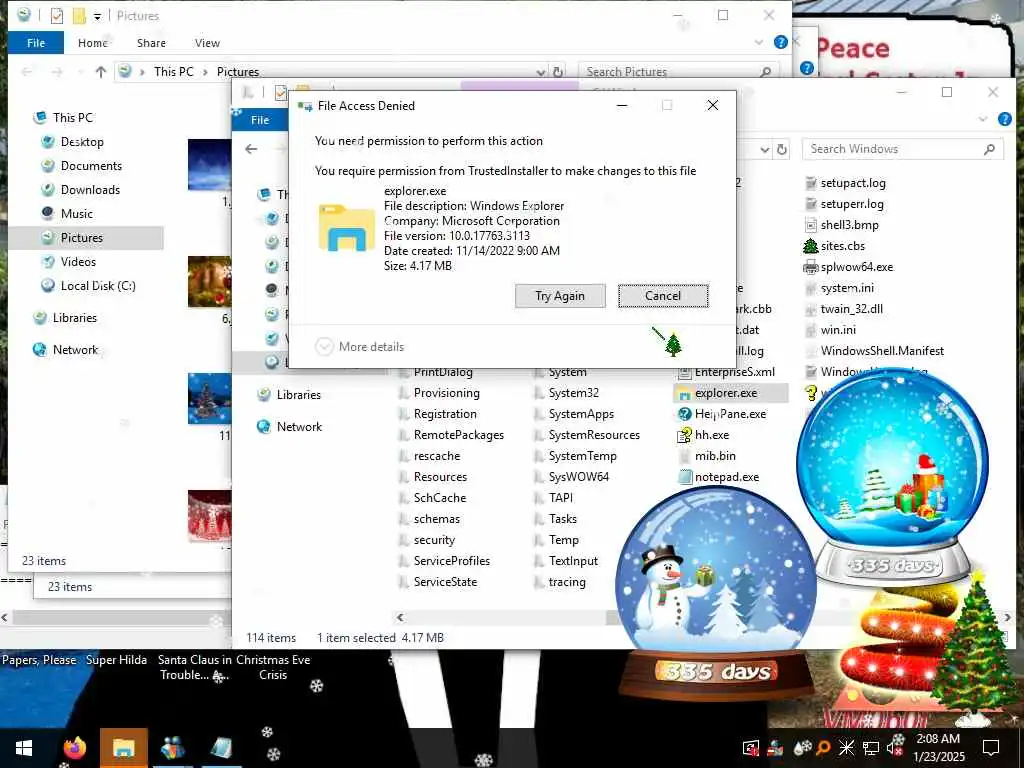Expand More details in the dialog

click(x=360, y=347)
